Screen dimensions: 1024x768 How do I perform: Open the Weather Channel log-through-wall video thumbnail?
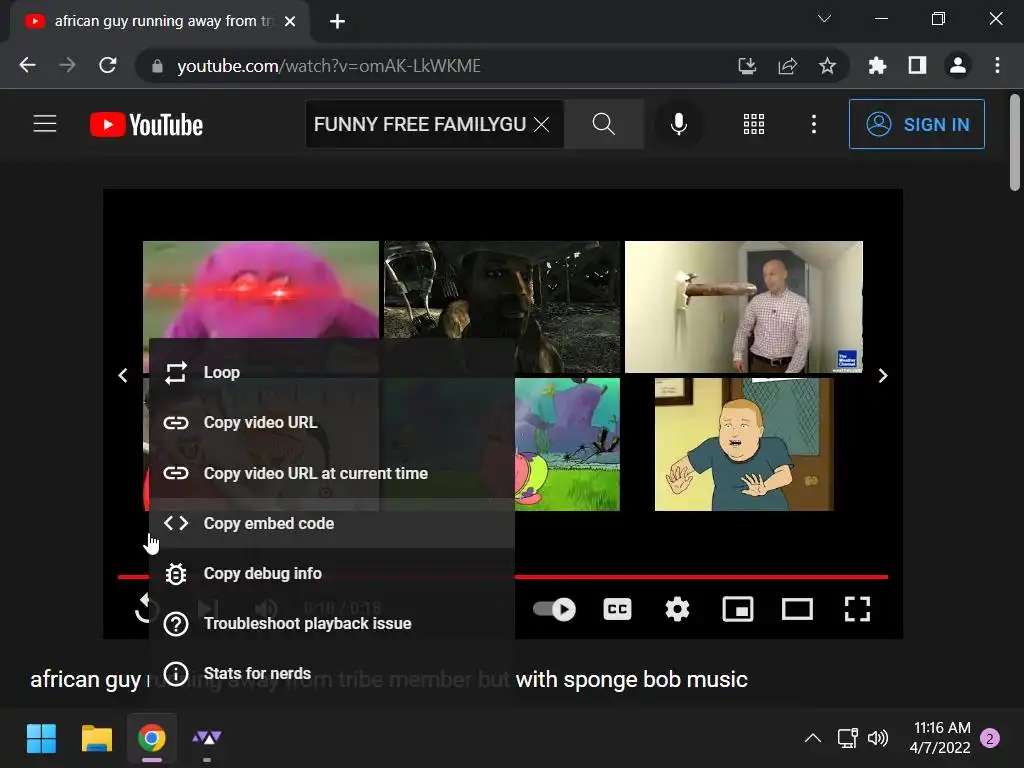(x=744, y=307)
